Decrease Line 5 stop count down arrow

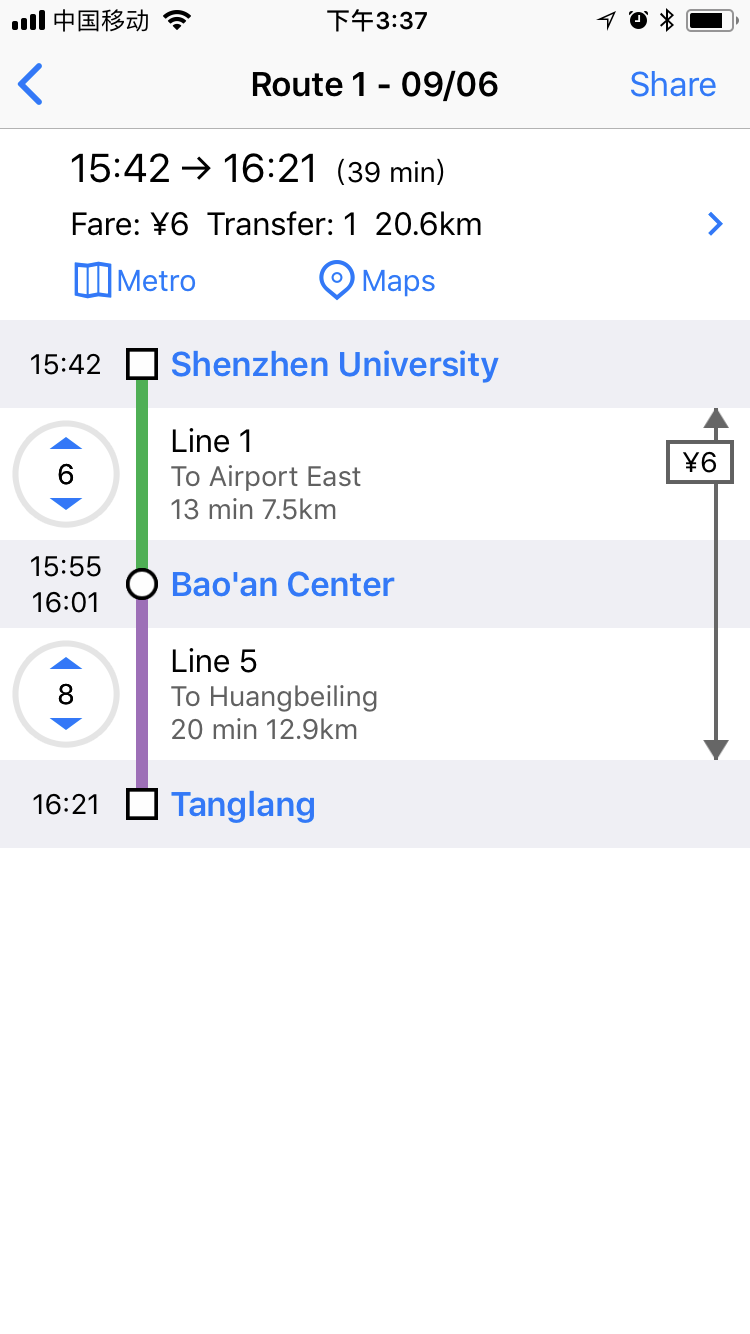[x=66, y=724]
